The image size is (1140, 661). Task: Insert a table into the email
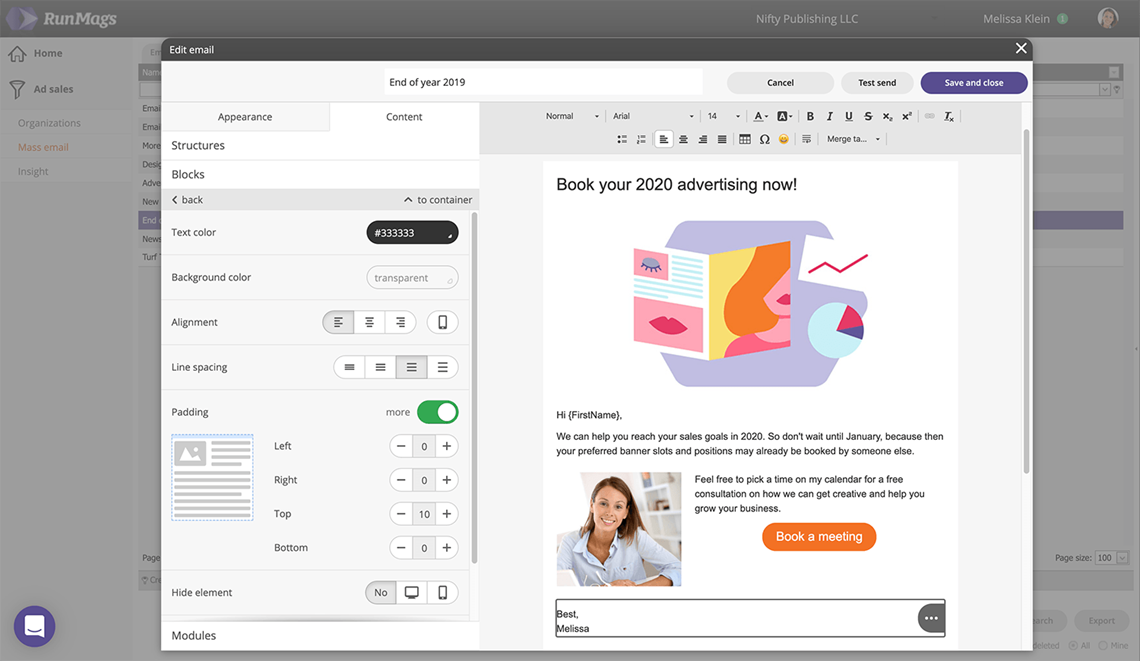click(744, 139)
